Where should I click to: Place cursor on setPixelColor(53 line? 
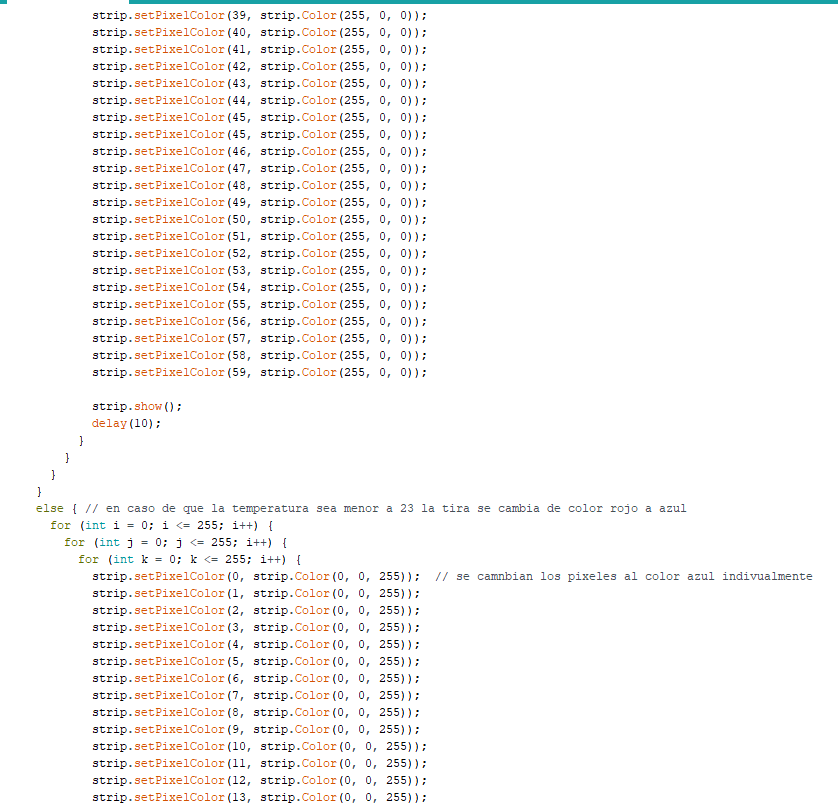click(259, 270)
